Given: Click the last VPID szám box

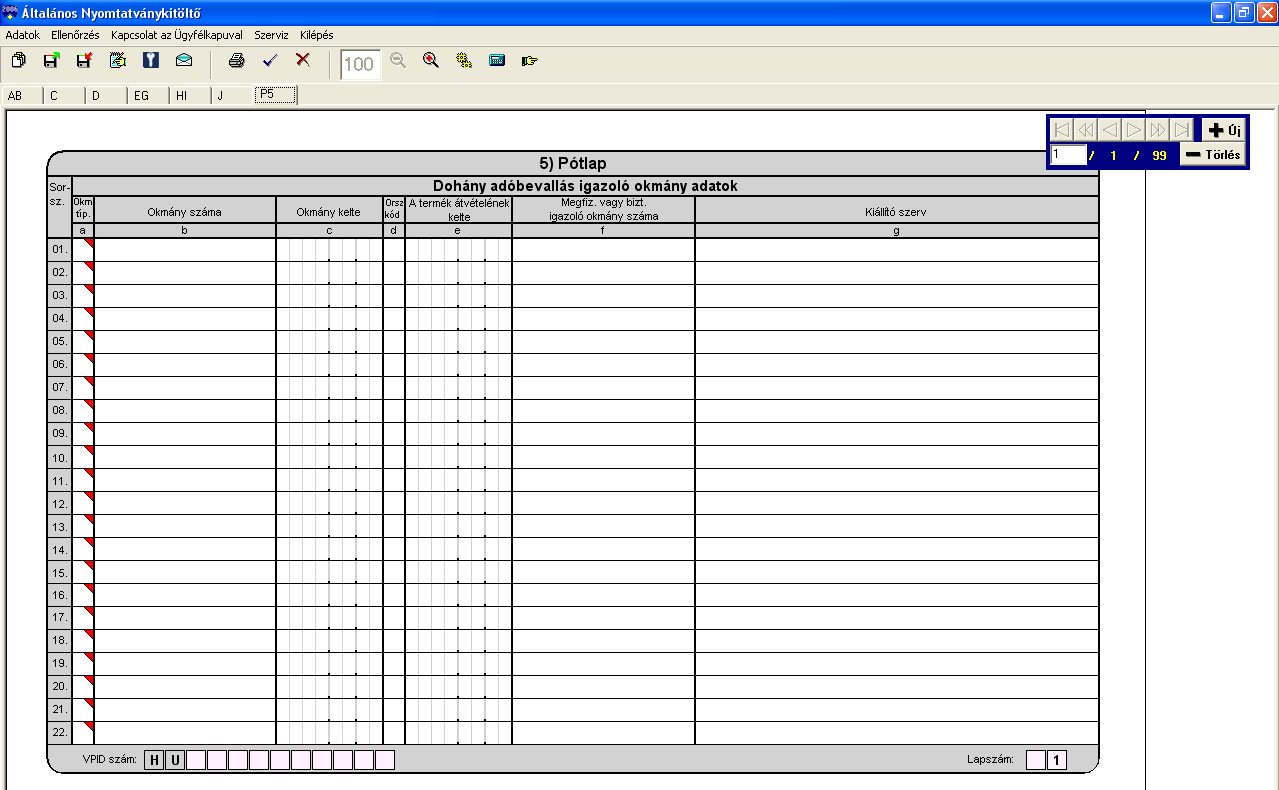Looking at the screenshot, I should [385, 760].
